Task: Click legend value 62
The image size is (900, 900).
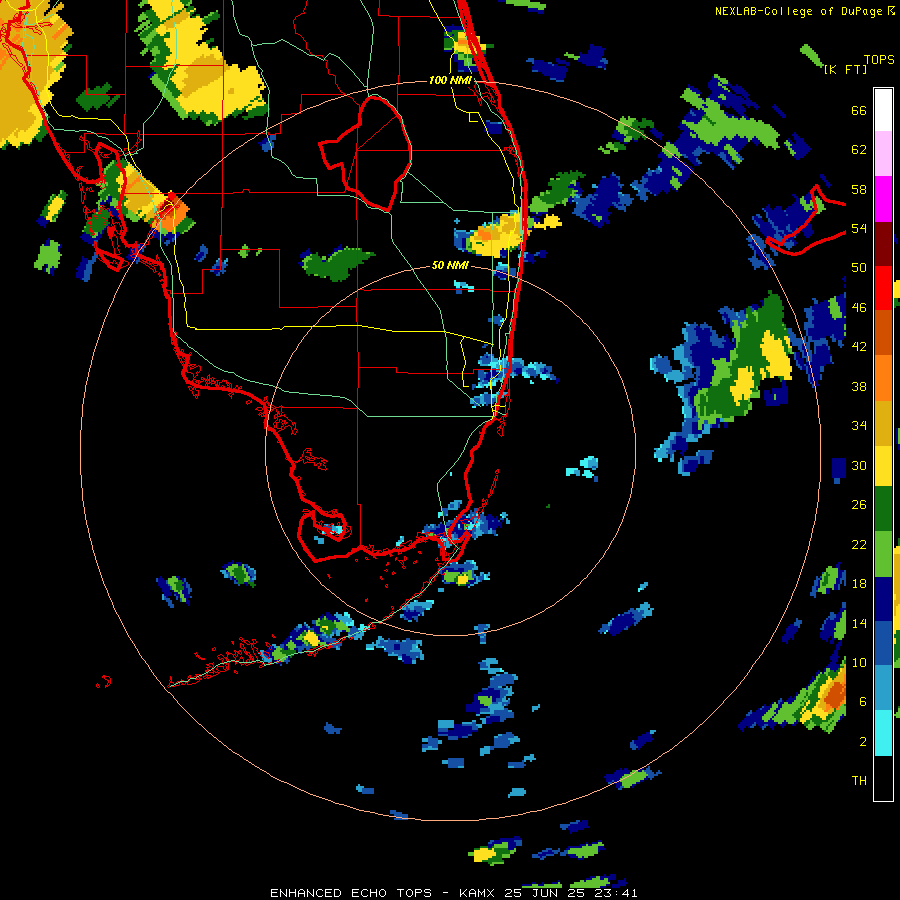Action: pyautogui.click(x=859, y=150)
